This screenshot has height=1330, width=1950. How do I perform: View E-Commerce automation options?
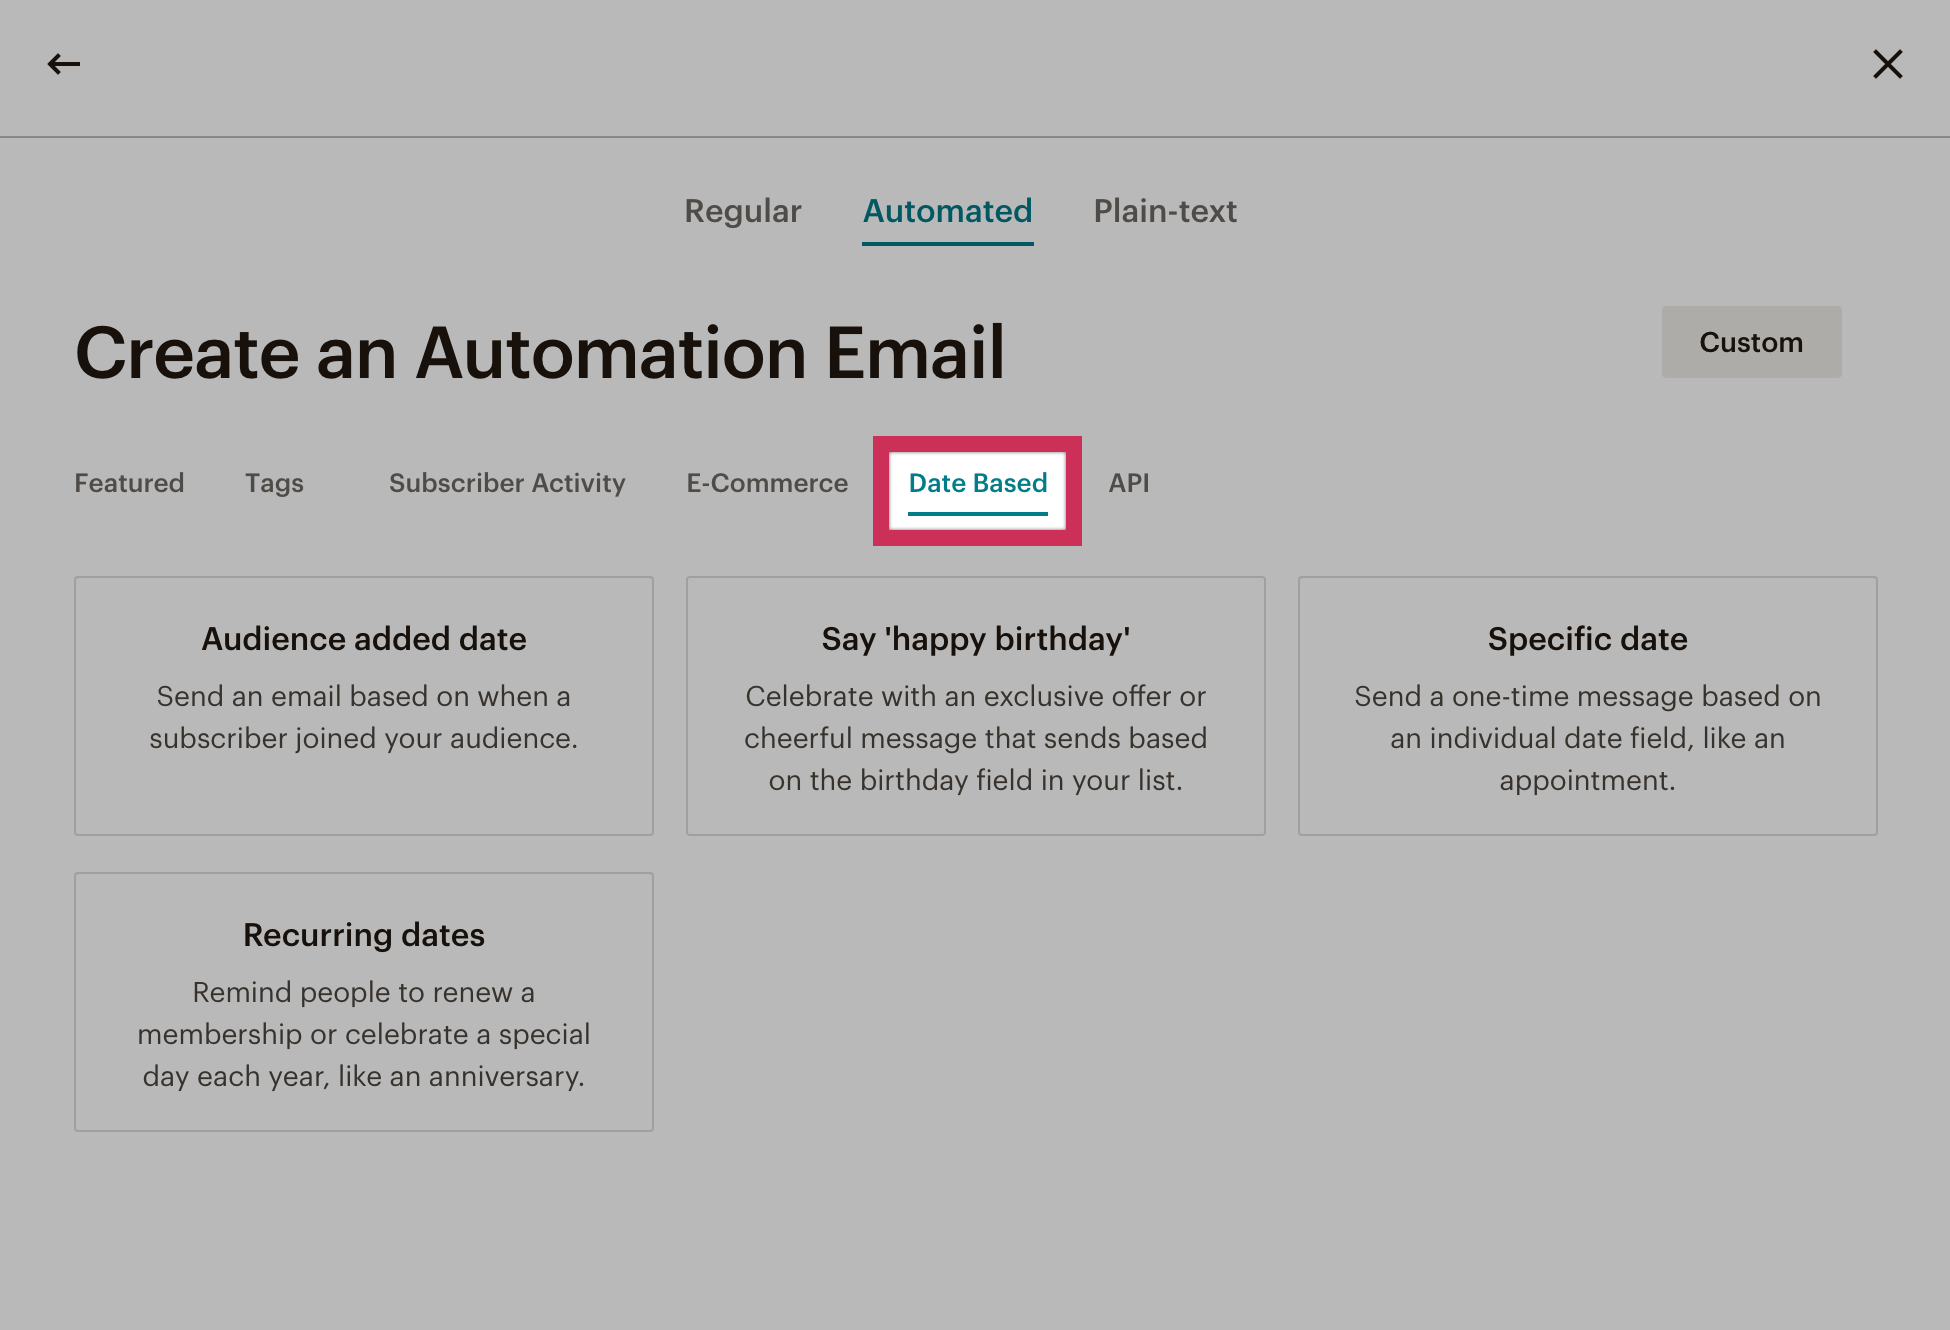pyautogui.click(x=766, y=483)
